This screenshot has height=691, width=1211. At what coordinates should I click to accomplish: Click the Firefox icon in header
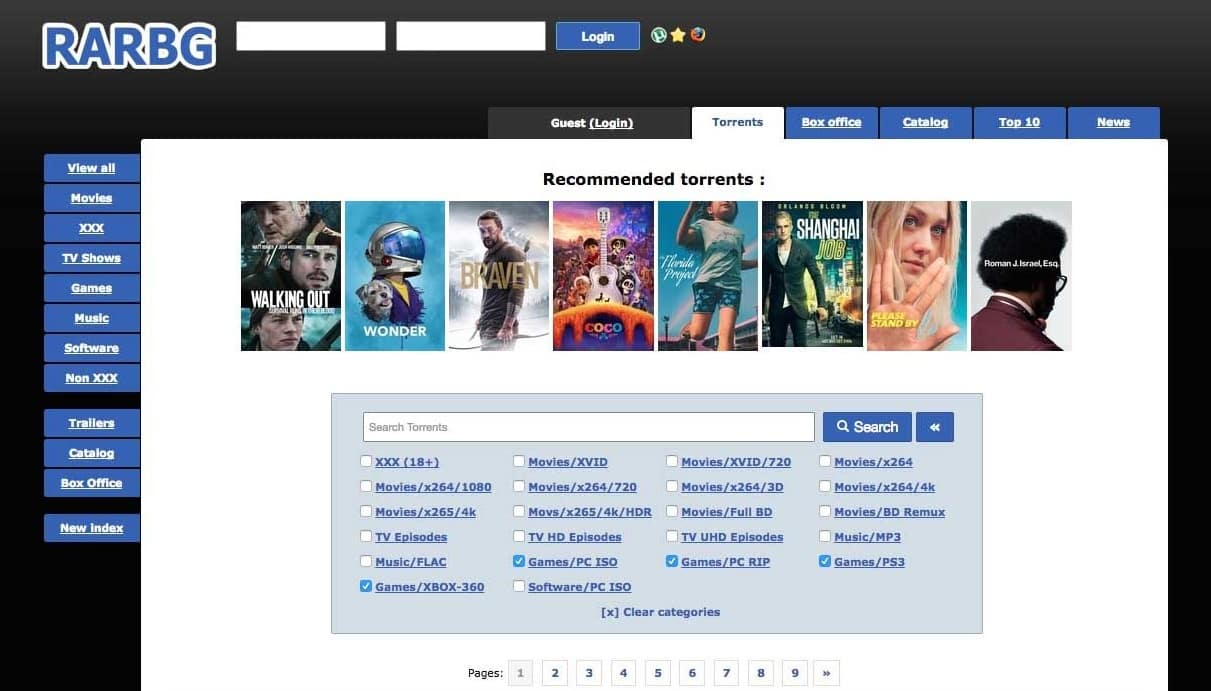pos(698,35)
